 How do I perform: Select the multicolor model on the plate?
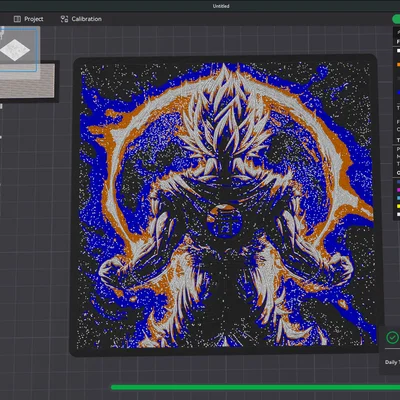click(227, 204)
